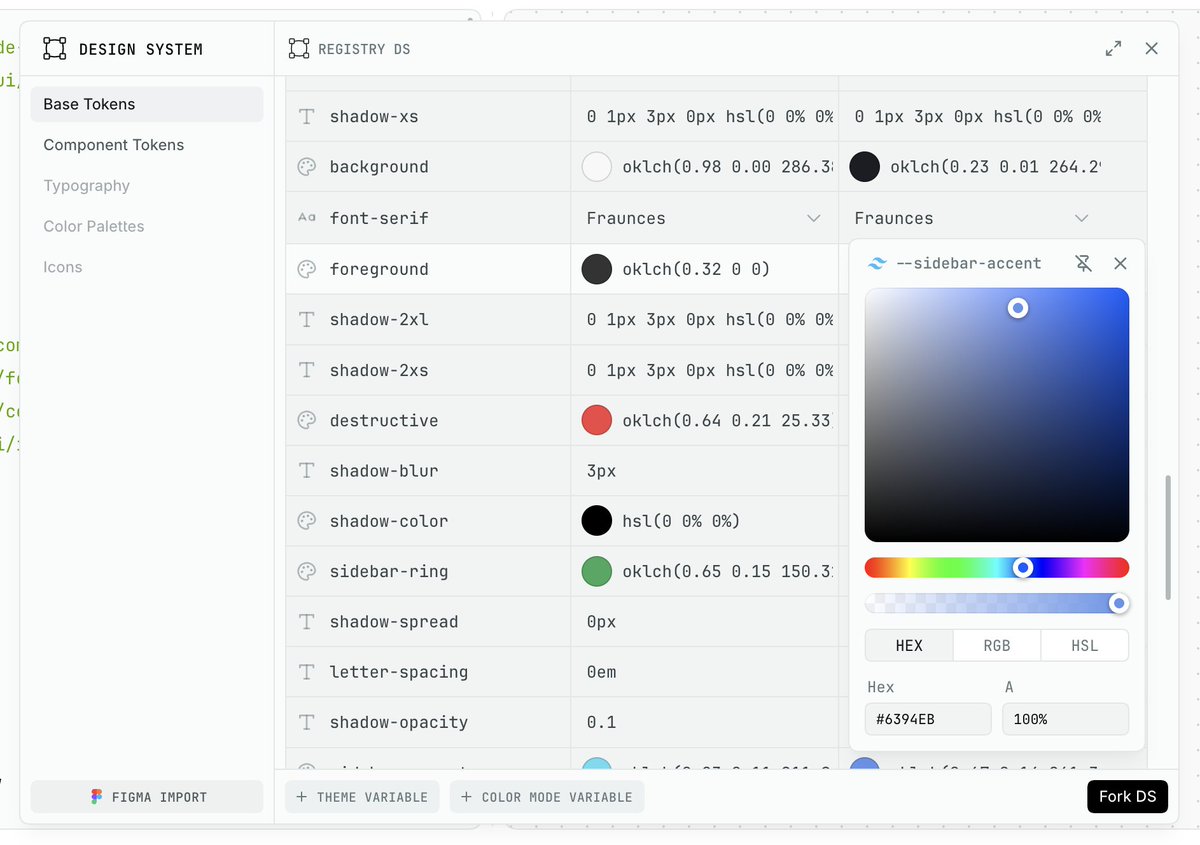Click the alpha opacity slider handle

coord(1119,603)
